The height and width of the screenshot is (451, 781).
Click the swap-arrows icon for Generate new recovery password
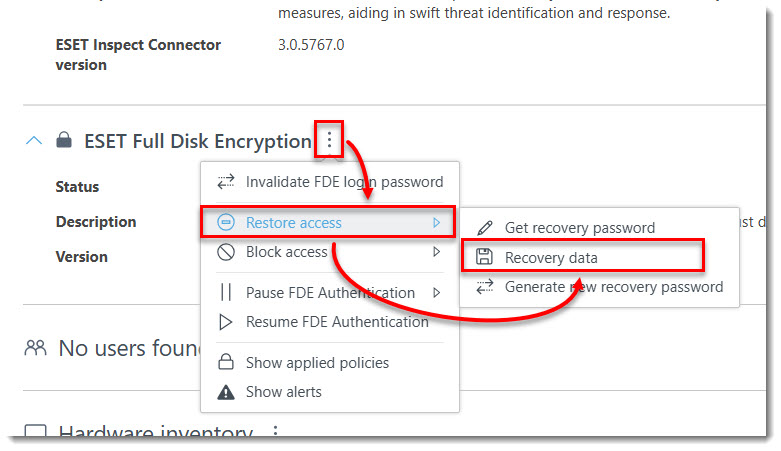[484, 287]
